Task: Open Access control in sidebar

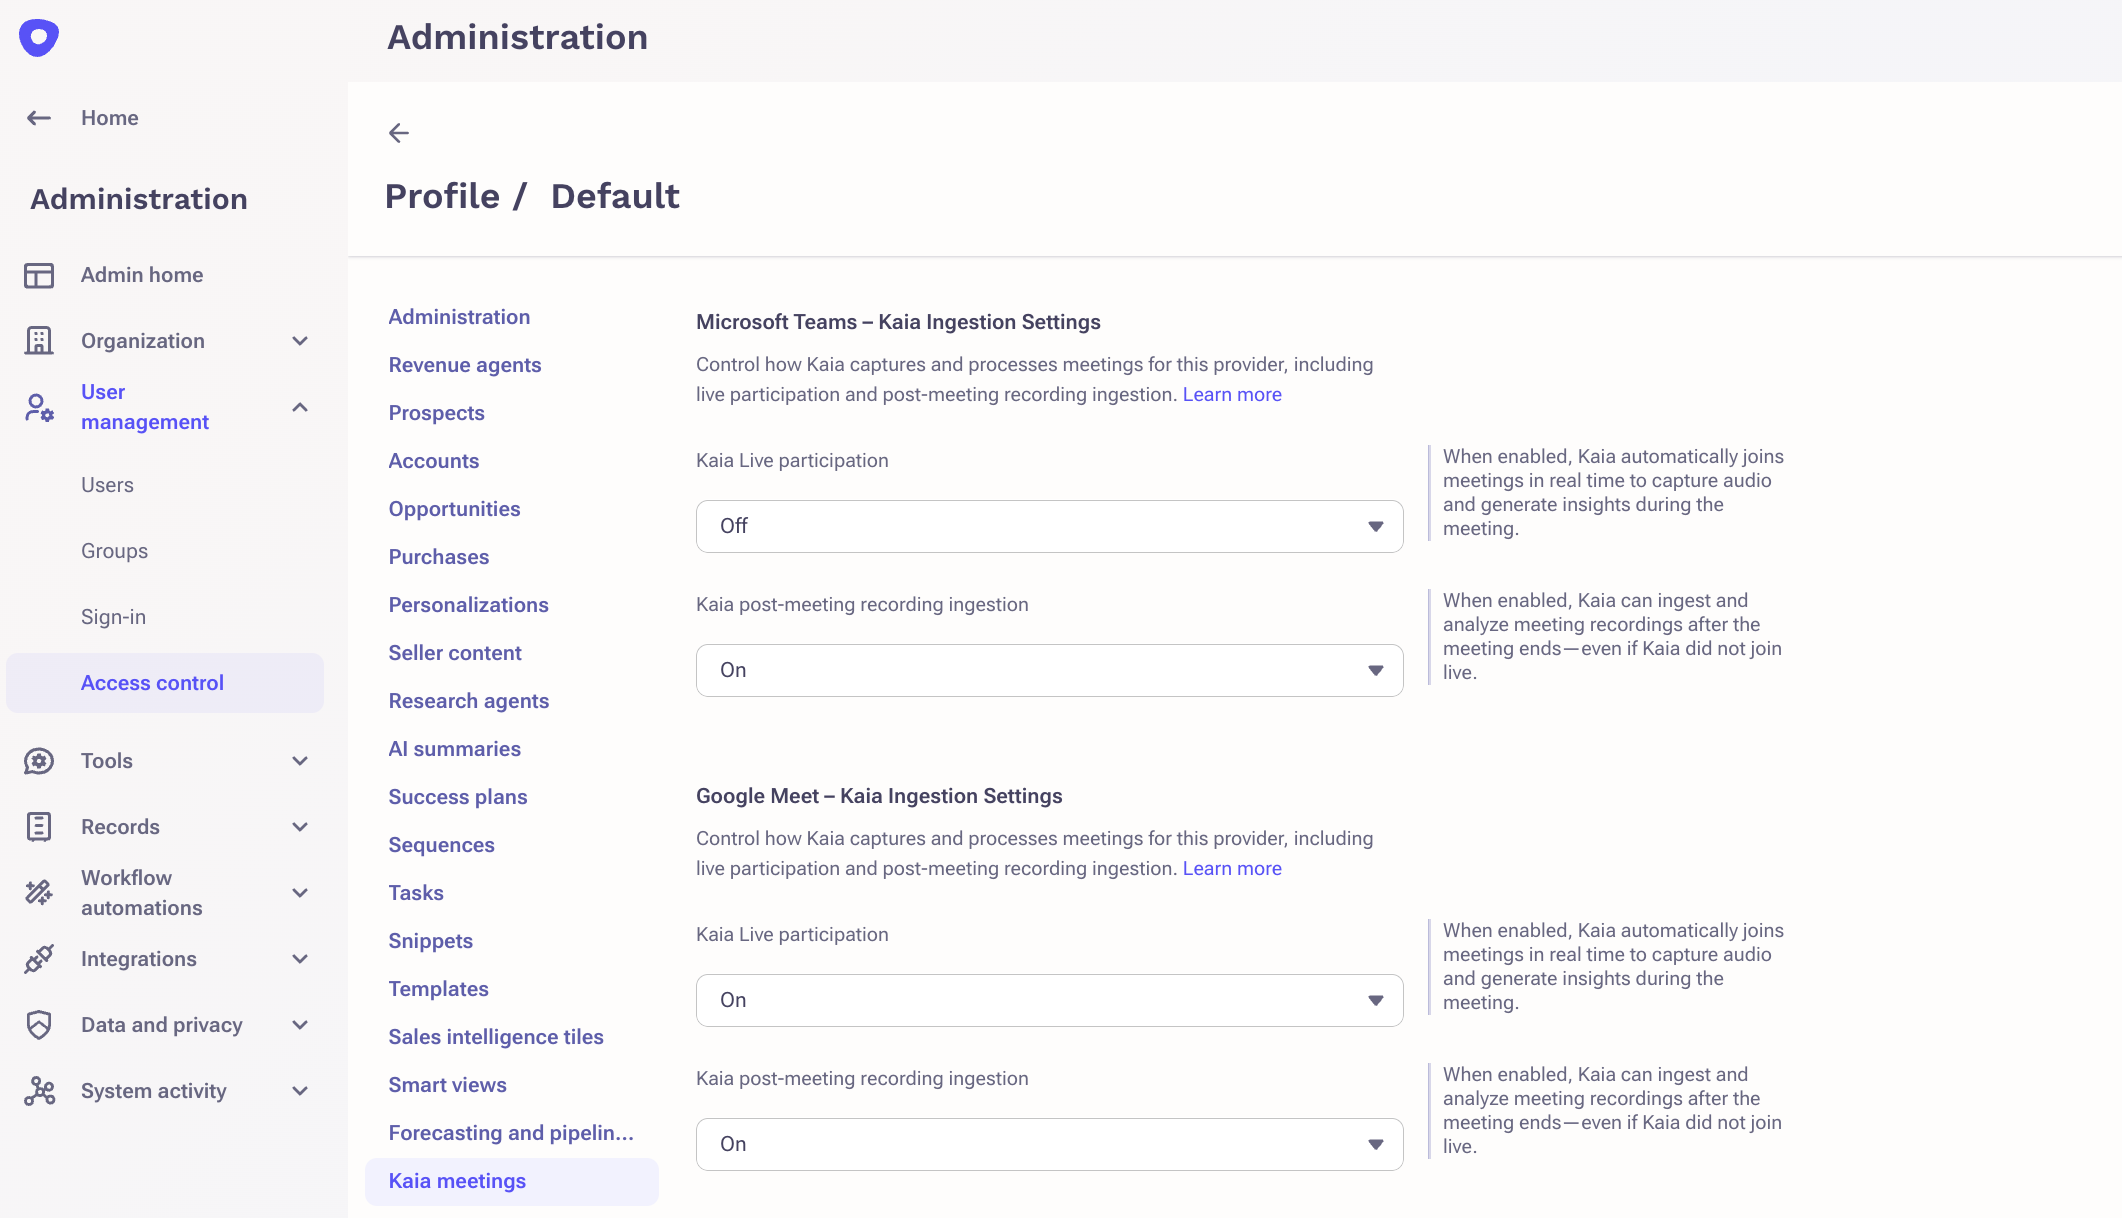Action: [152, 683]
